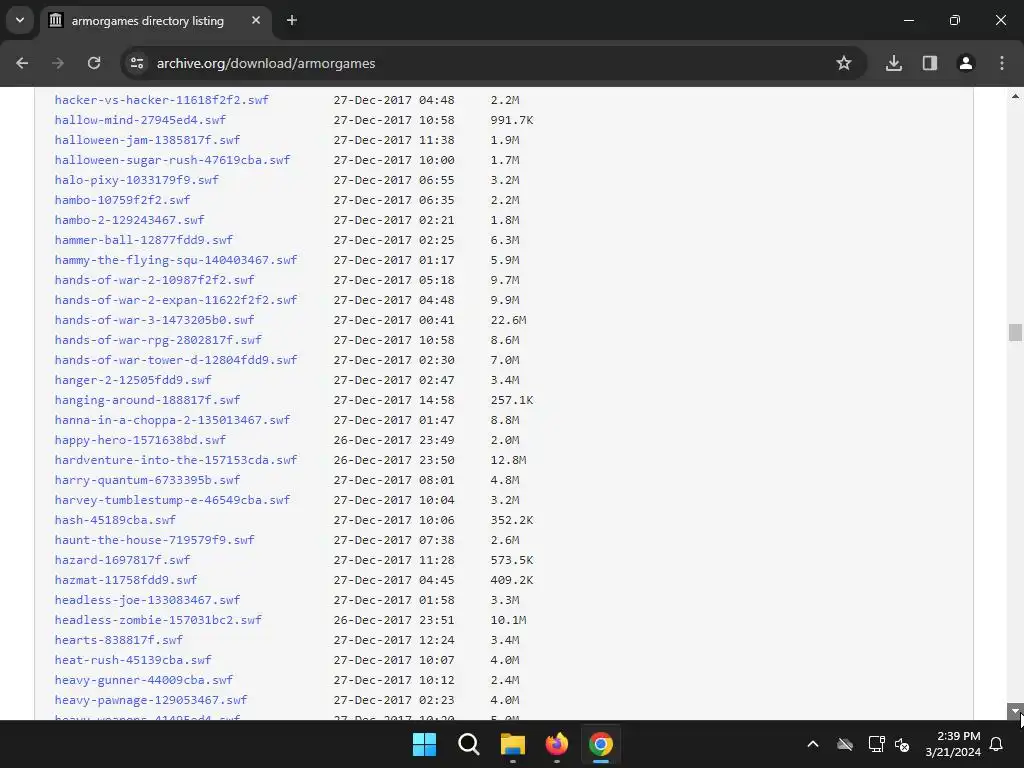Open headless-joe-133083467.swf link
The height and width of the screenshot is (768, 1024).
148,600
